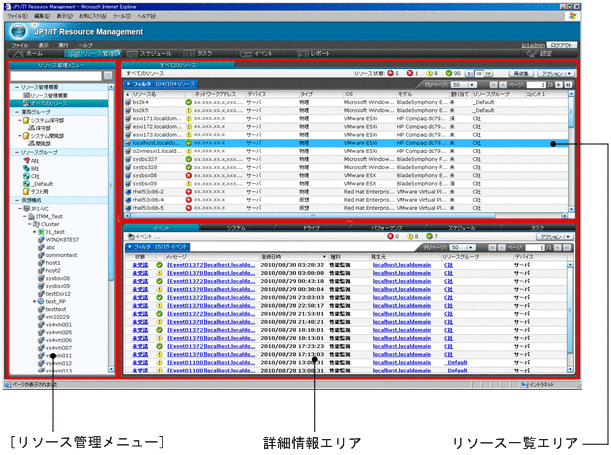Click the search field in resource menu

pos(56,76)
